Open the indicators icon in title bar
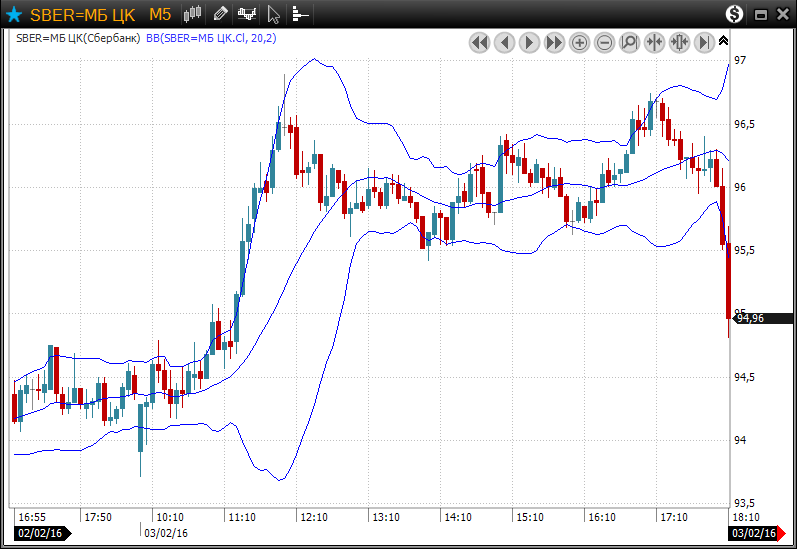Image resolution: width=797 pixels, height=549 pixels. coord(247,14)
